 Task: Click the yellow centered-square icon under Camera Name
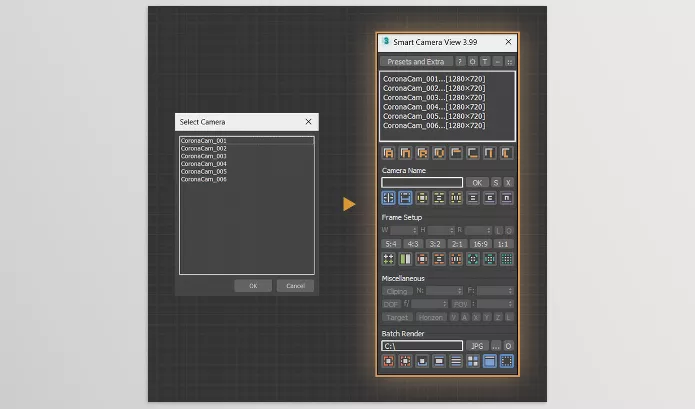[x=422, y=198]
